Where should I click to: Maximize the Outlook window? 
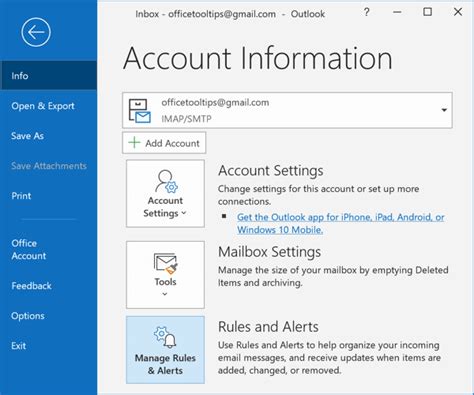pos(428,12)
